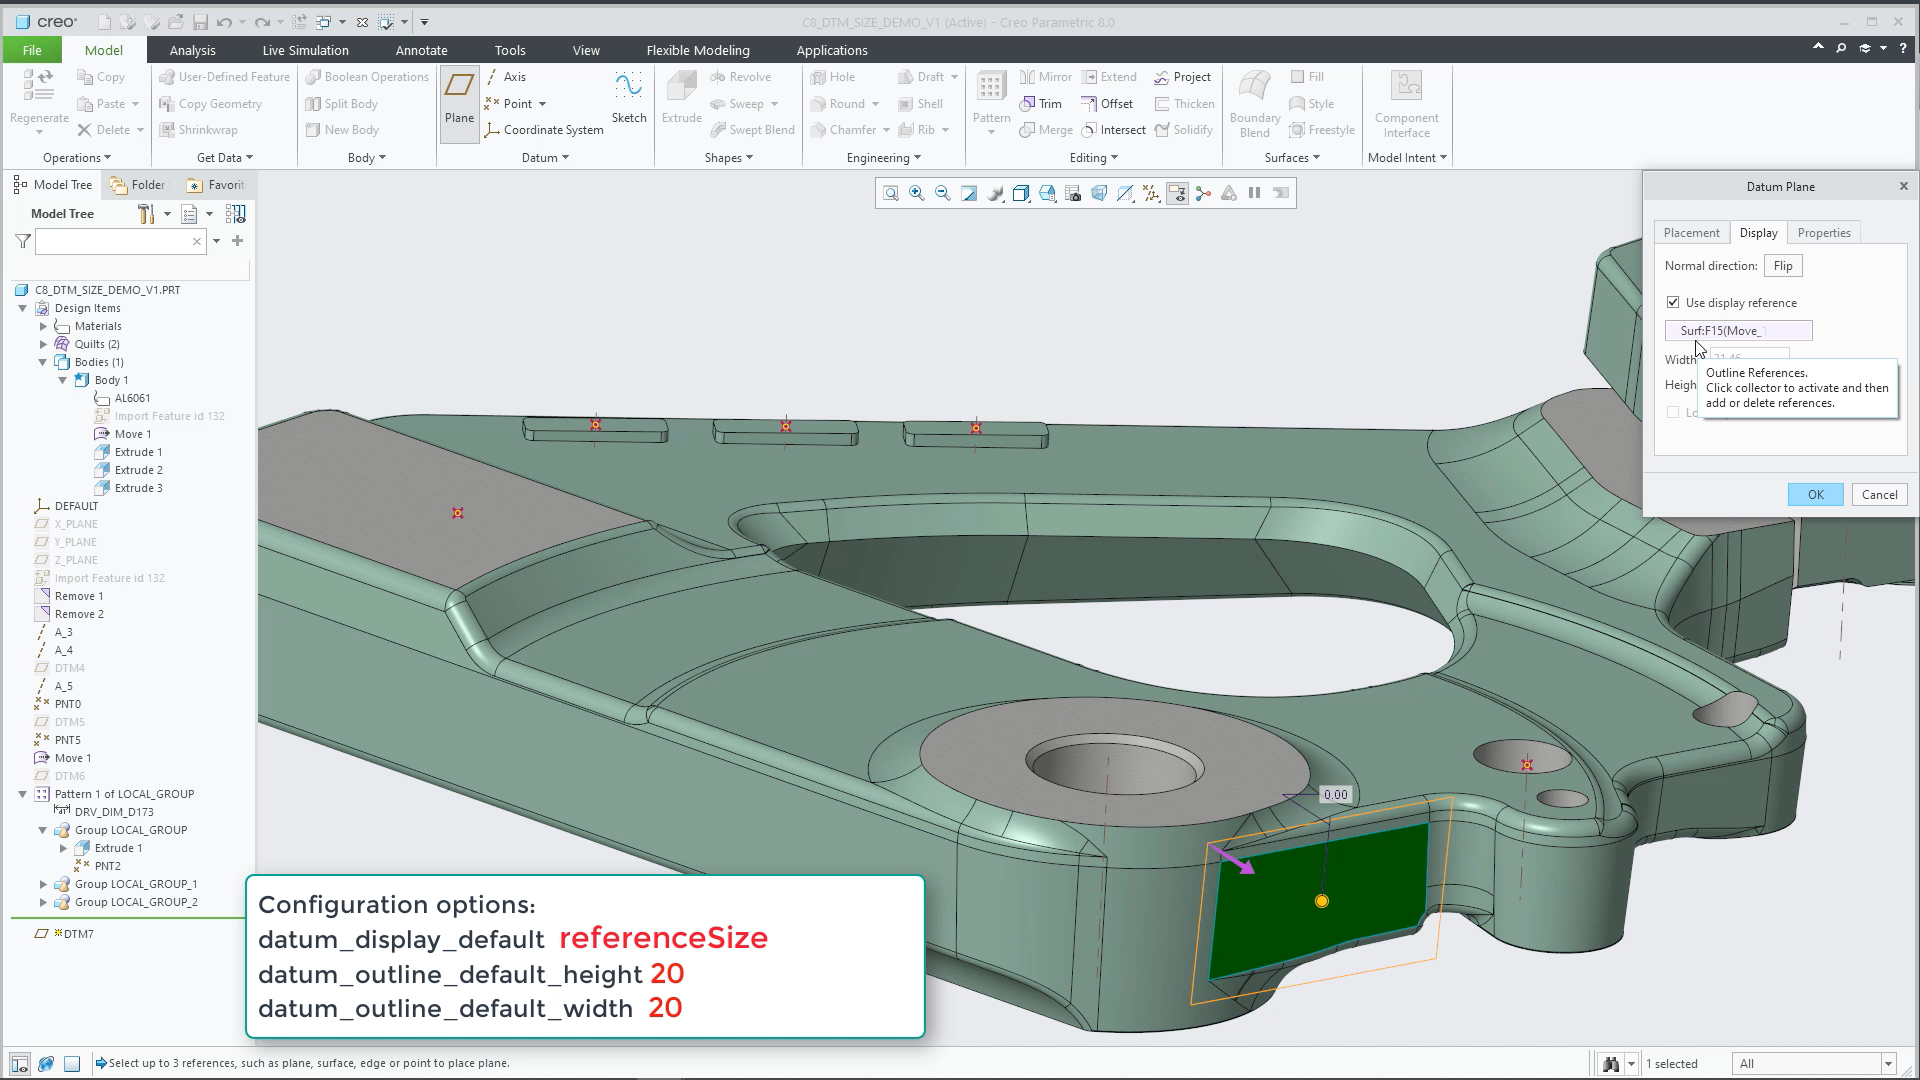Image resolution: width=1920 pixels, height=1080 pixels.
Task: Click the Zoom In magnifier icon
Action: pos(916,193)
